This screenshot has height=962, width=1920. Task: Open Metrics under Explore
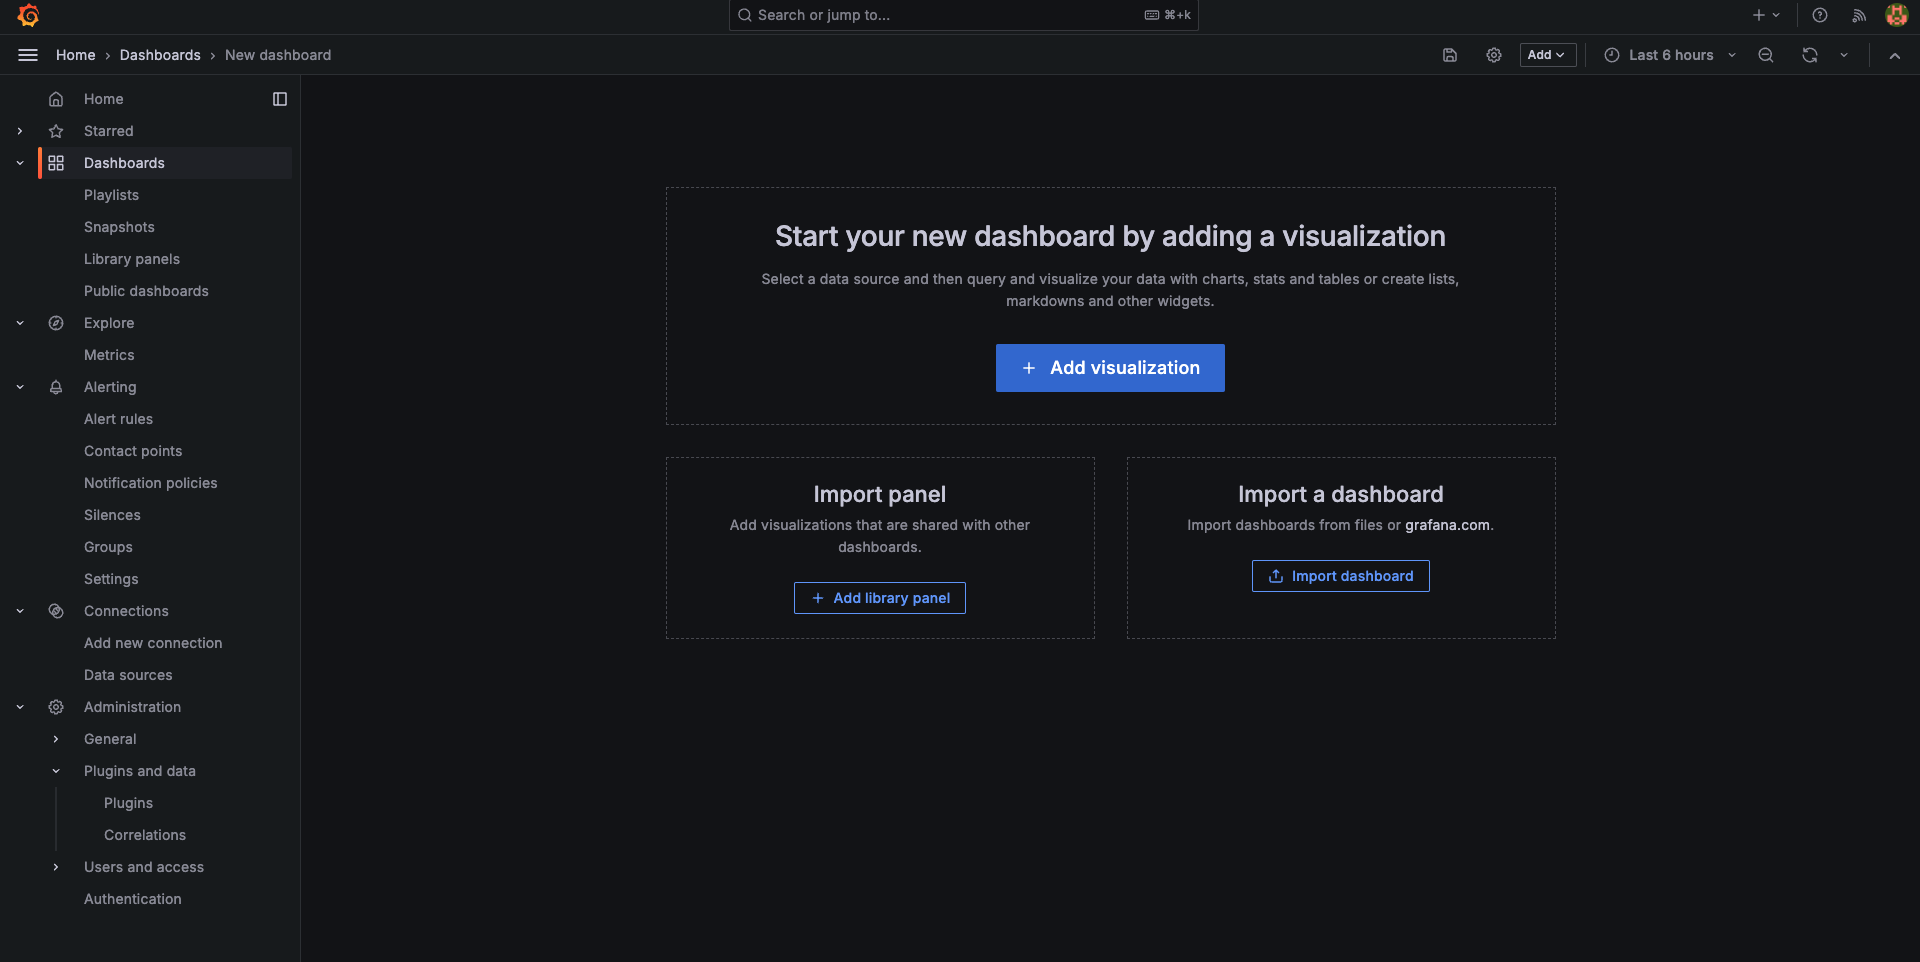[109, 355]
